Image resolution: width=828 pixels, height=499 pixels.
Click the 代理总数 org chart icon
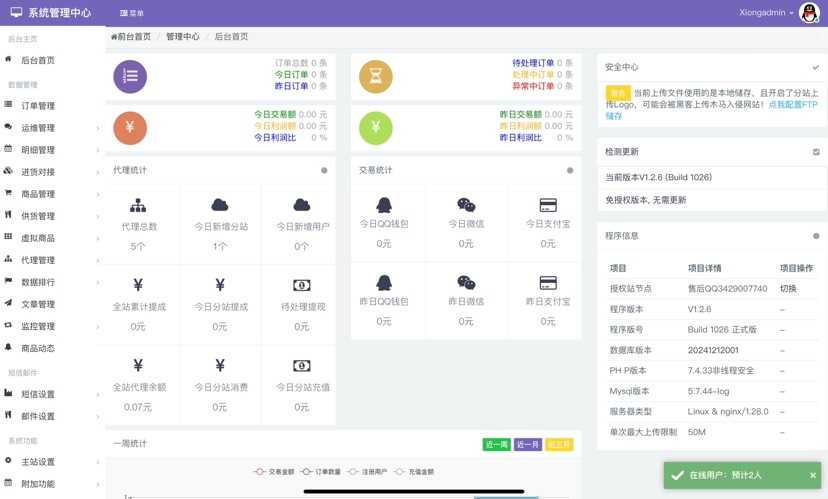click(x=138, y=205)
